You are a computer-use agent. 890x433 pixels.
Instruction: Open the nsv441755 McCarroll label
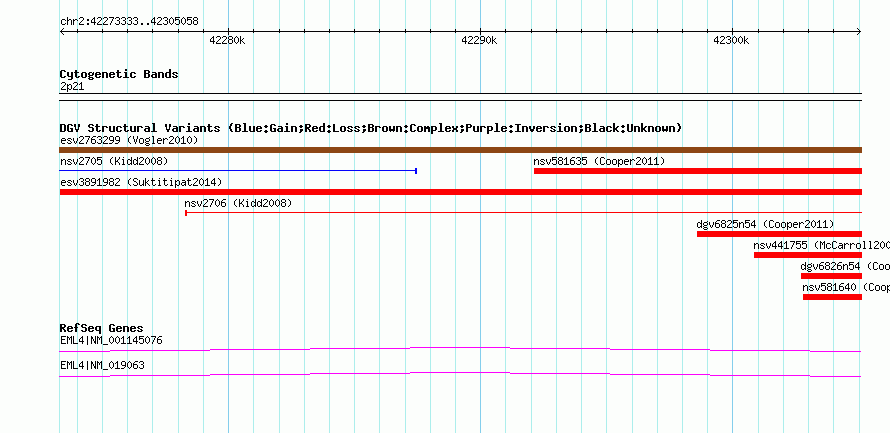click(x=821, y=245)
